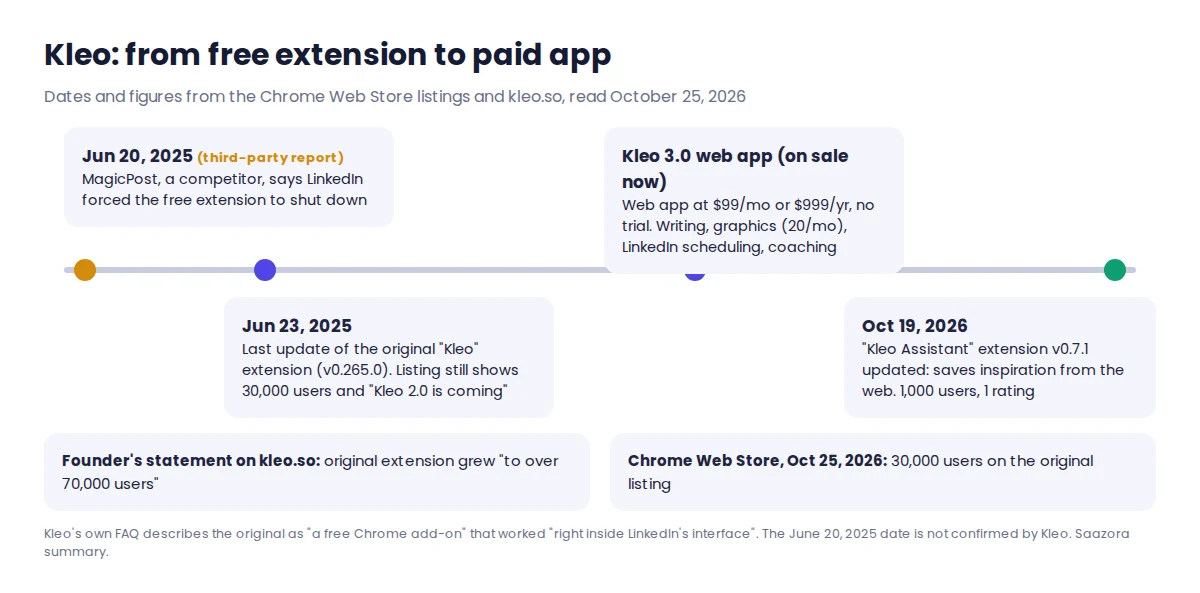Screen dimensions: 1200x593
Task: Click the text "30,000 users and "Kleo 2.0 is coming""
Action: pyautogui.click(x=375, y=391)
